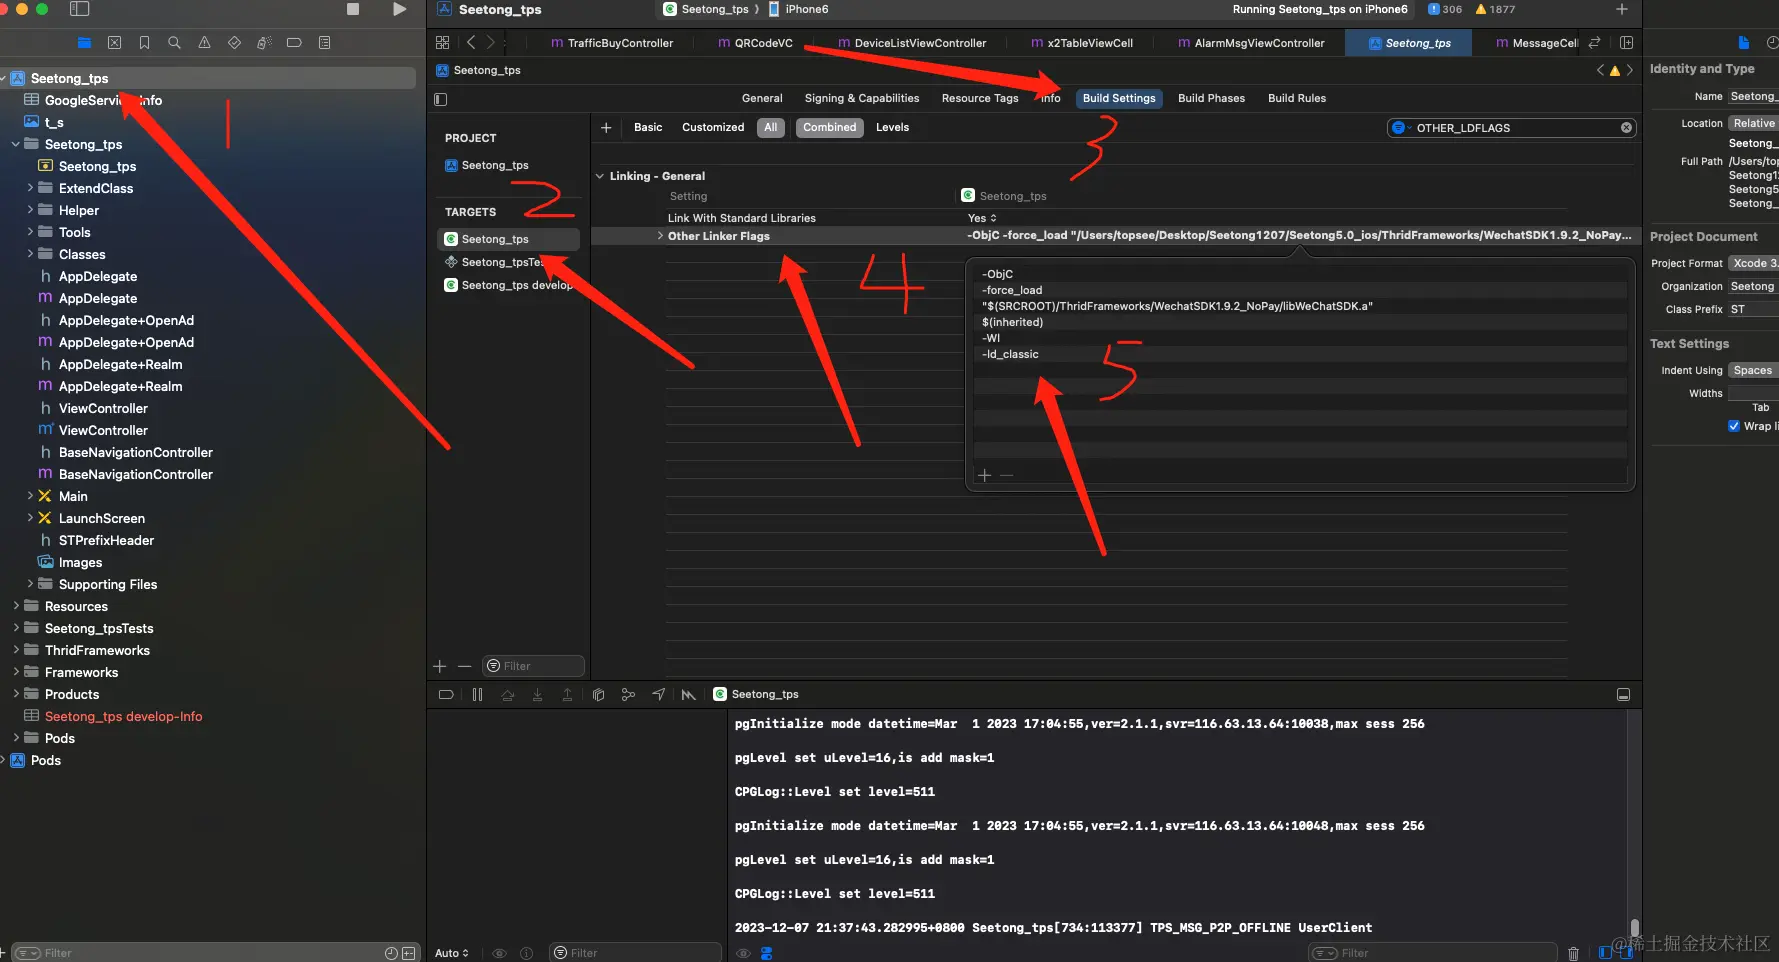Stop the running Seetong_tps app
Image resolution: width=1779 pixels, height=962 pixels.
point(353,9)
